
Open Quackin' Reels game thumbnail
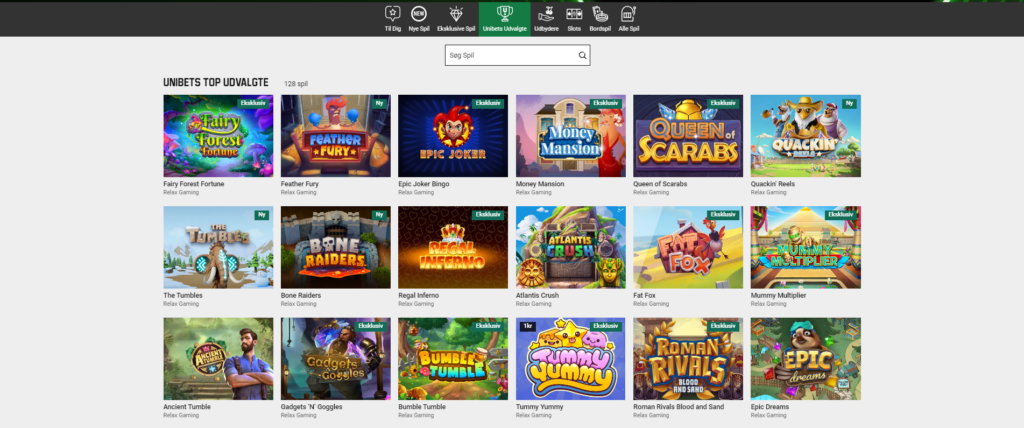click(805, 136)
